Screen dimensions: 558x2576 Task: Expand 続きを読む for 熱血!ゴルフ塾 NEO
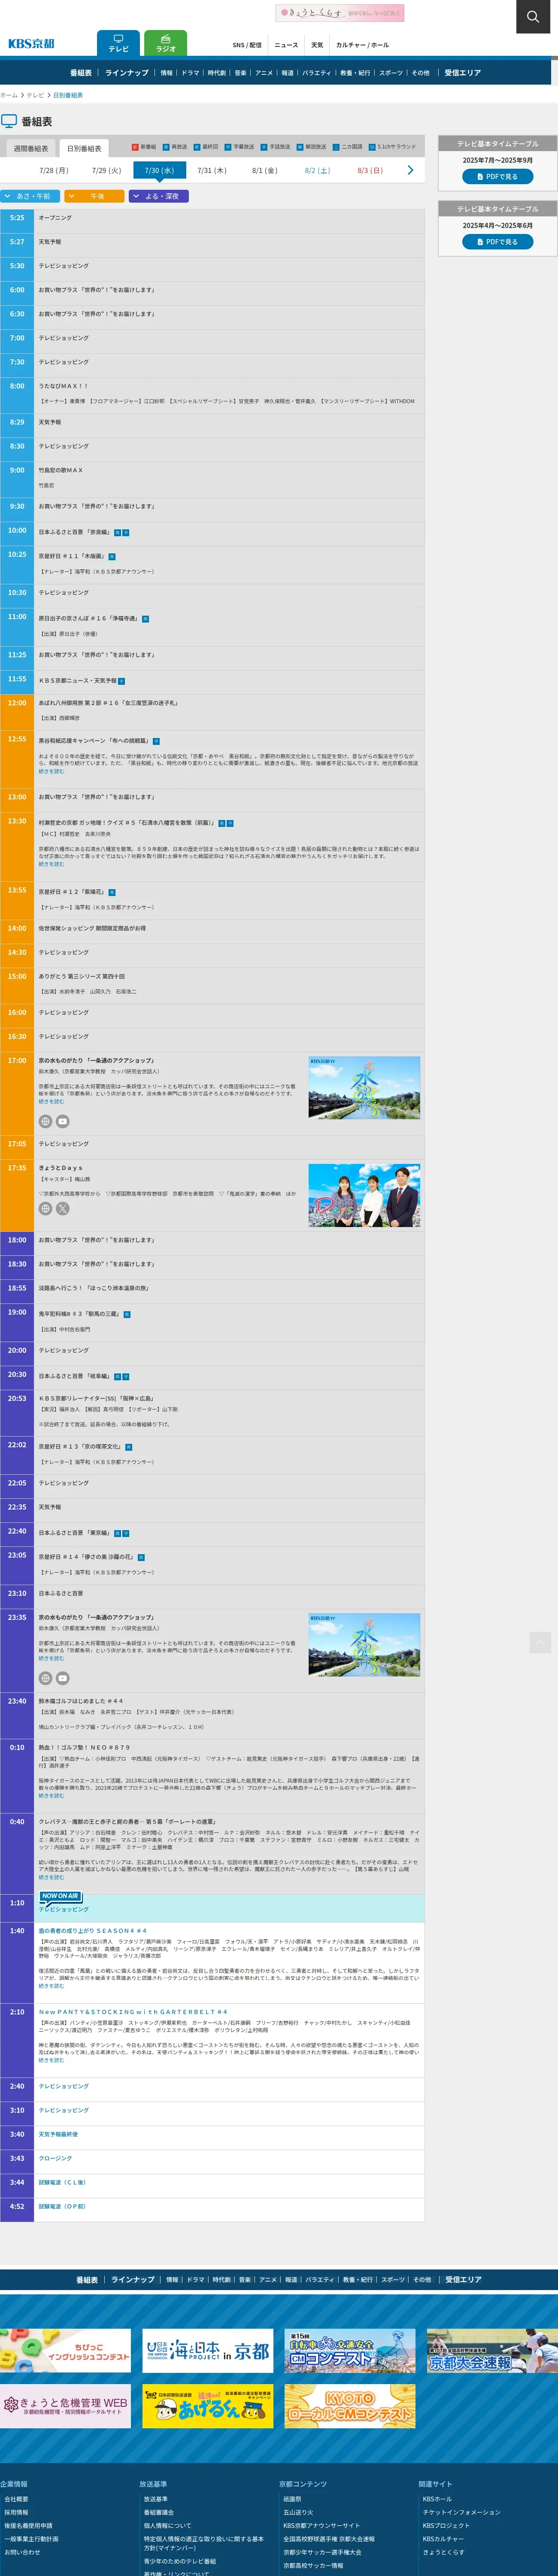tap(51, 1795)
